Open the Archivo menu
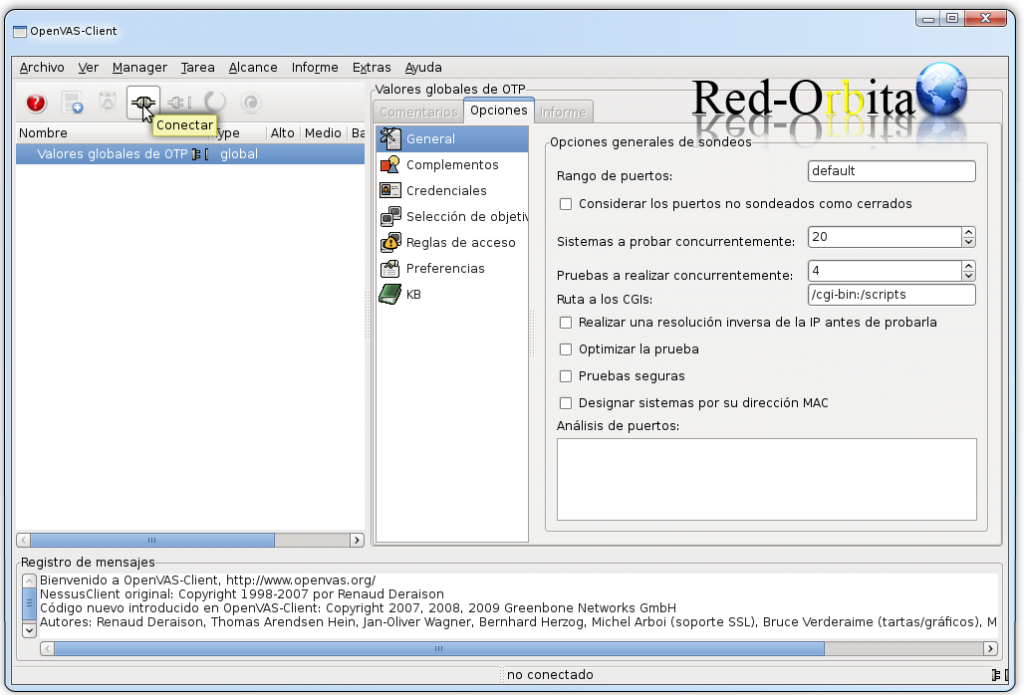The image size is (1024, 695). [x=42, y=67]
